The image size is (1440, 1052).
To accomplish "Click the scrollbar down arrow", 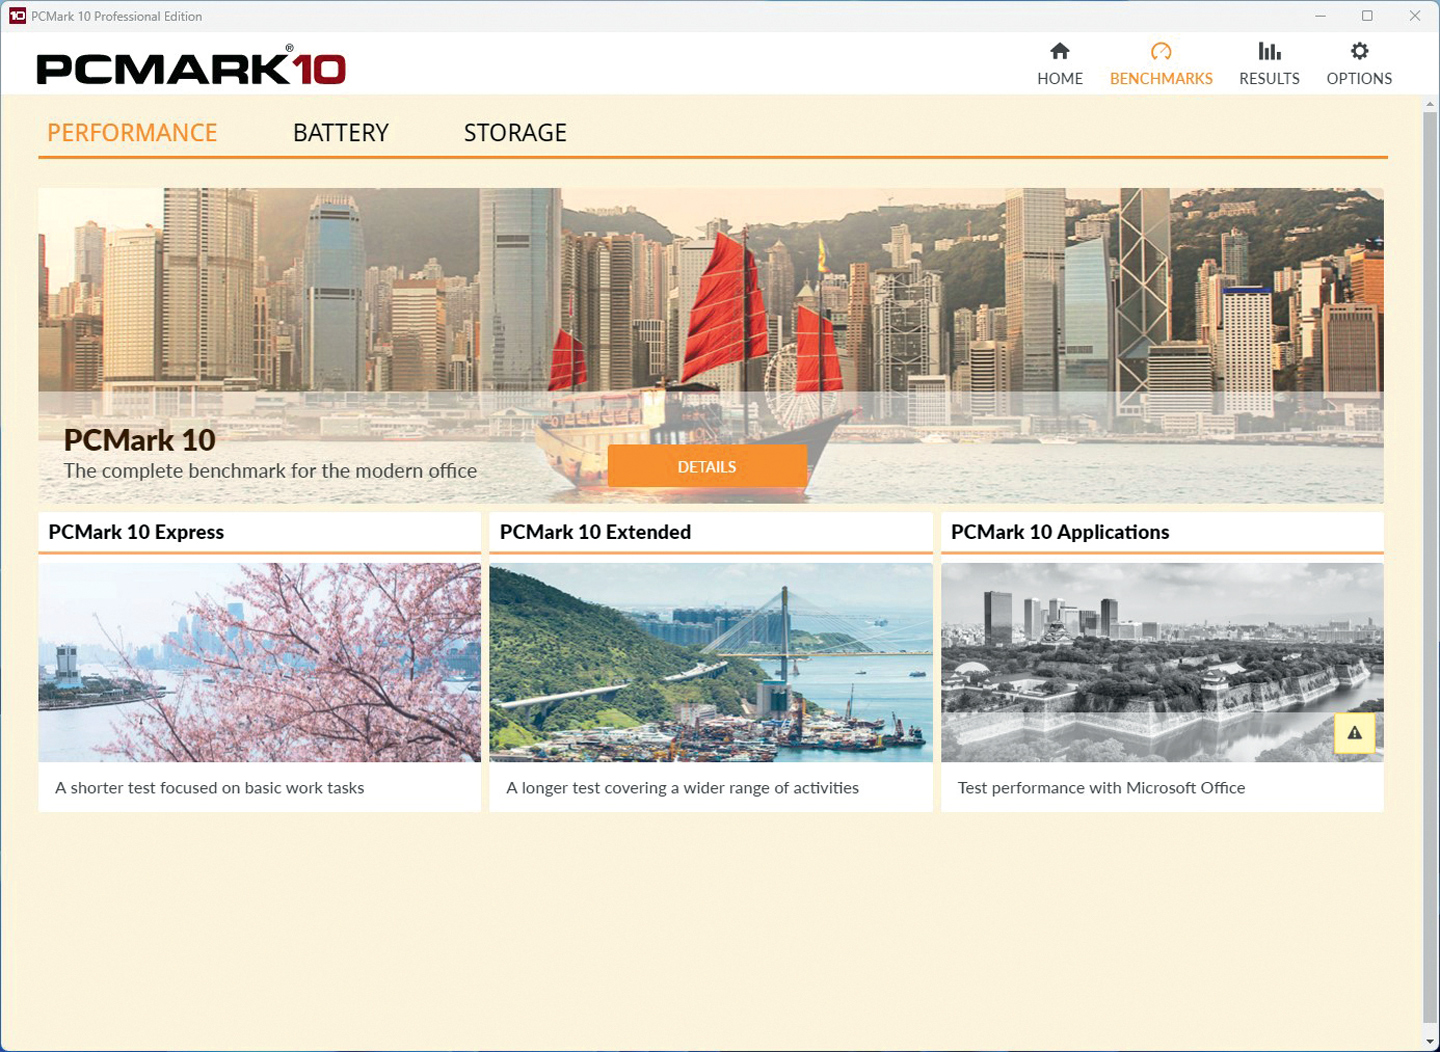I will pyautogui.click(x=1430, y=1043).
